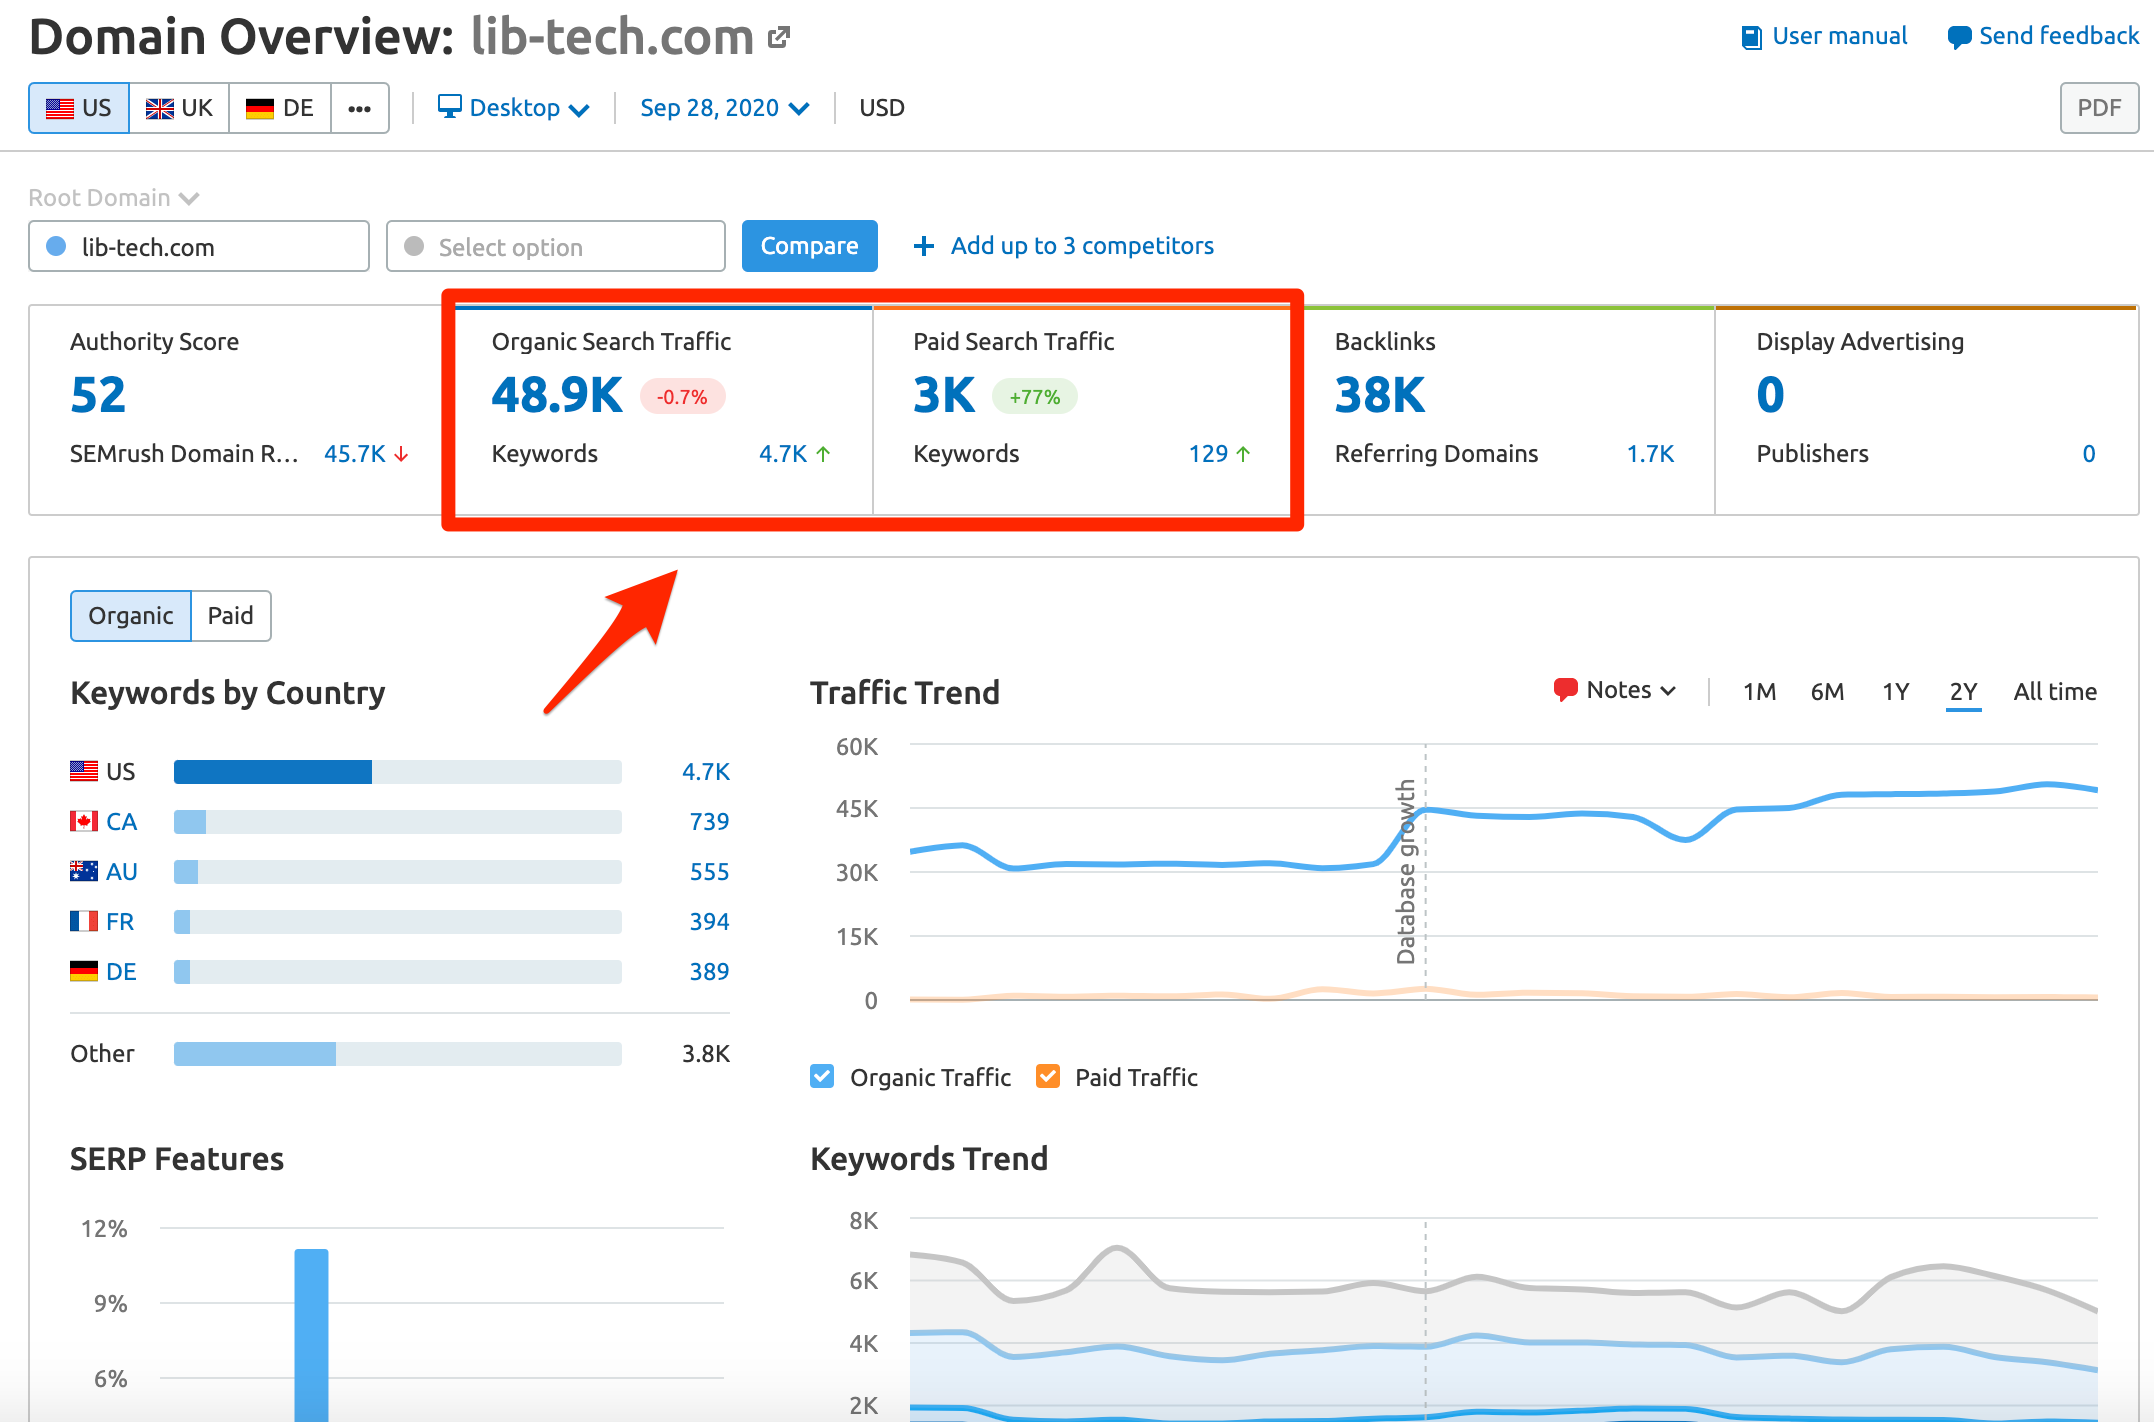Click the Australia flag in Keywords by Country

tap(84, 871)
